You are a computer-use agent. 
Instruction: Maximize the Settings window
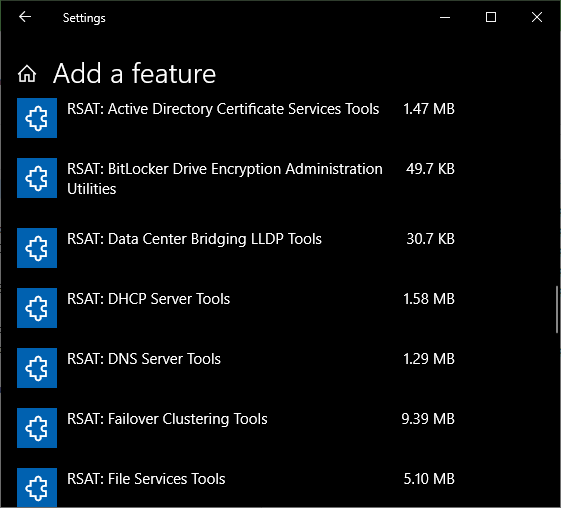point(491,17)
